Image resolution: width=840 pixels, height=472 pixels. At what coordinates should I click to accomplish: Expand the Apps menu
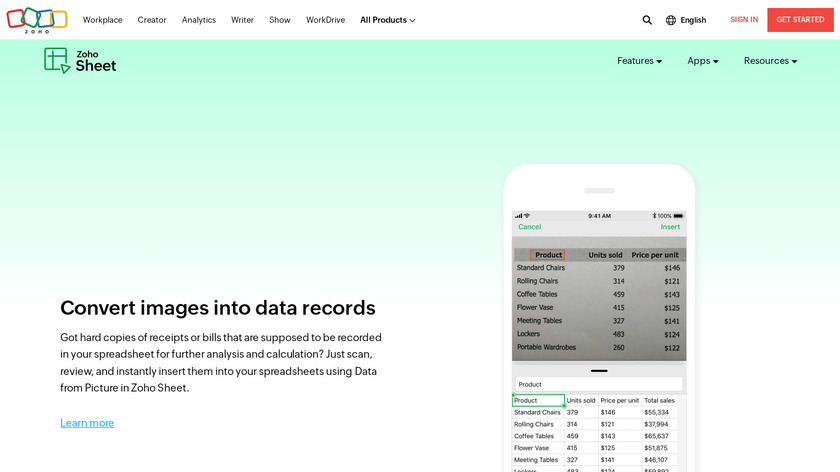[703, 61]
